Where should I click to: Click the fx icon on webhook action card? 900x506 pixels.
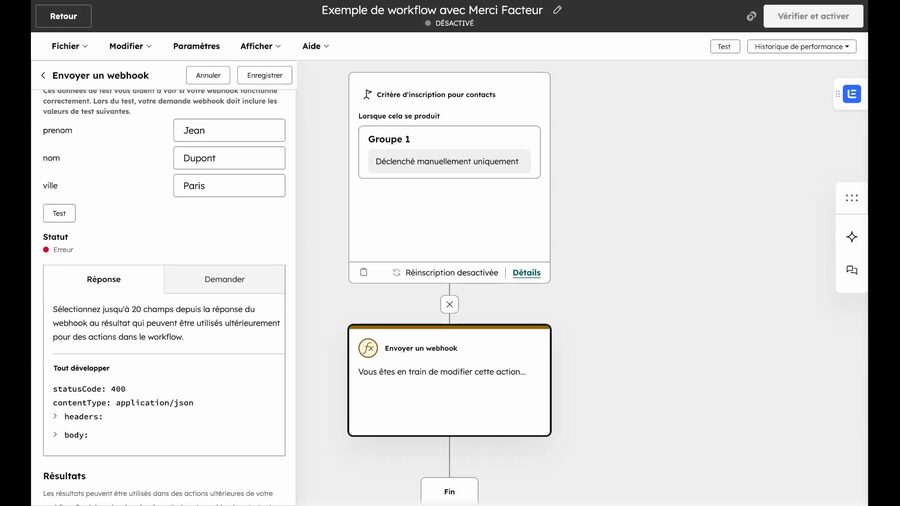point(368,348)
